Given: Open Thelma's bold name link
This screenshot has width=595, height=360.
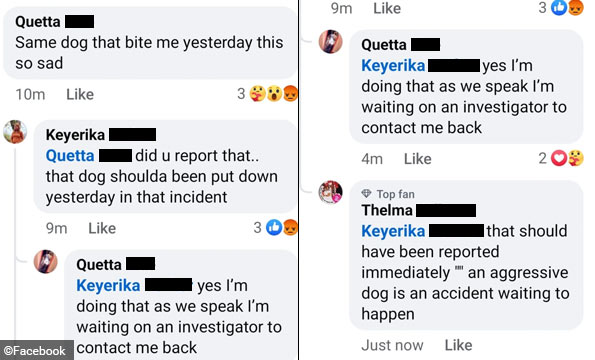Looking at the screenshot, I should pyautogui.click(x=387, y=210).
